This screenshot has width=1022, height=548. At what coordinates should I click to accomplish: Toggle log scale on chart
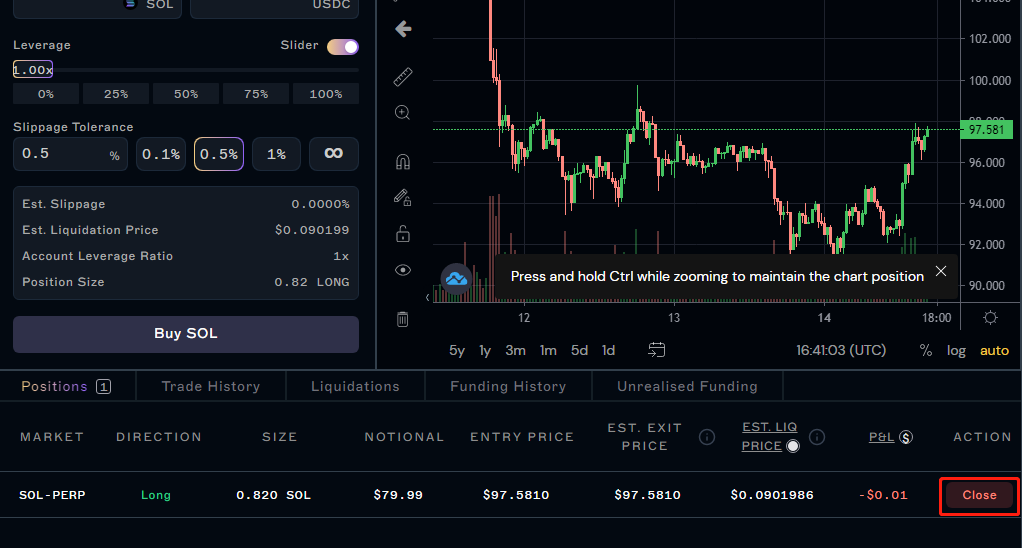pos(956,351)
